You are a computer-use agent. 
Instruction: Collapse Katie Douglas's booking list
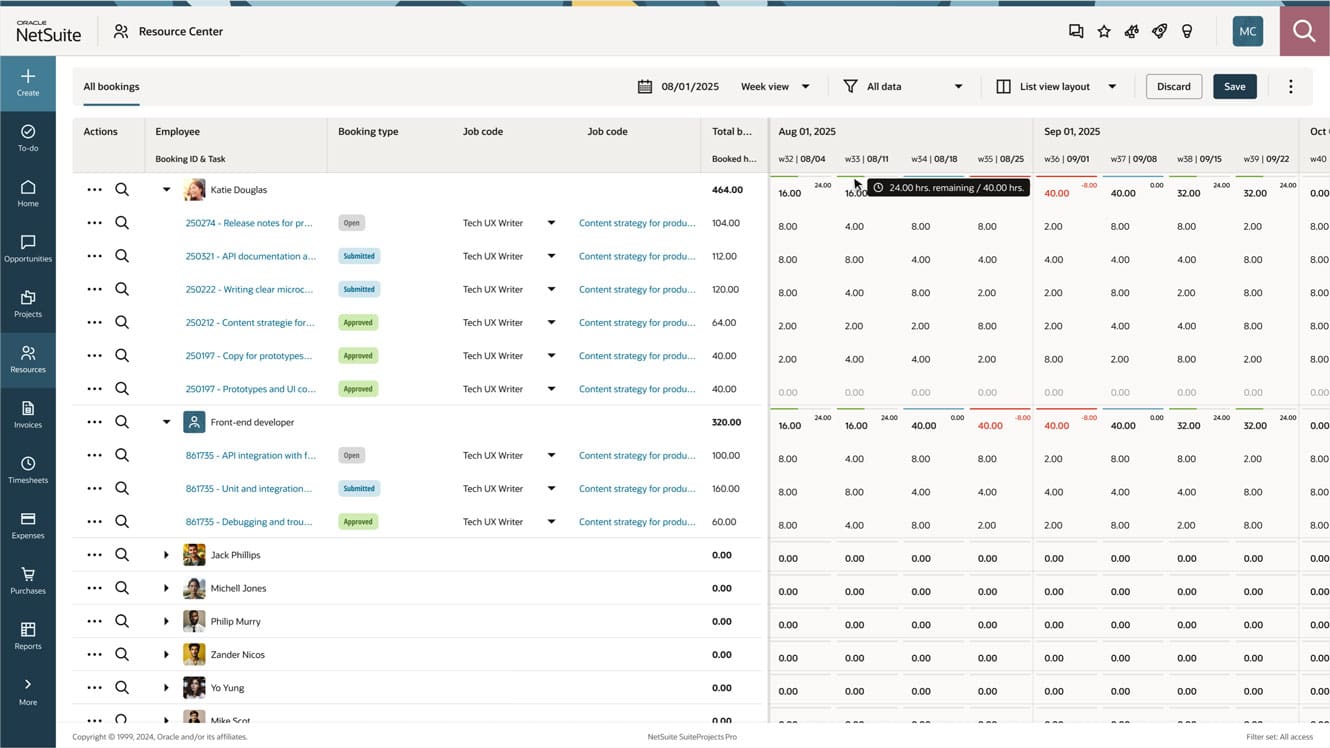point(166,189)
